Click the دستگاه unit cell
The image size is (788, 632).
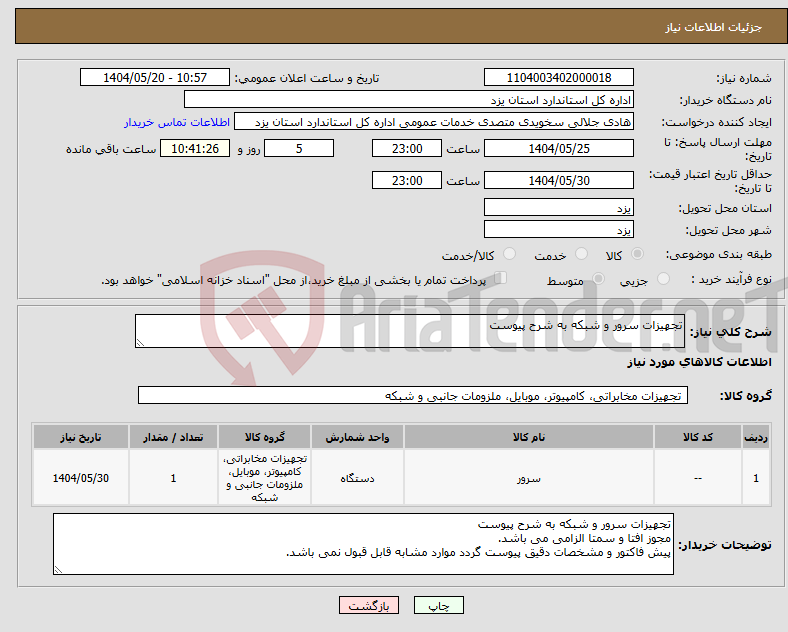click(x=357, y=478)
